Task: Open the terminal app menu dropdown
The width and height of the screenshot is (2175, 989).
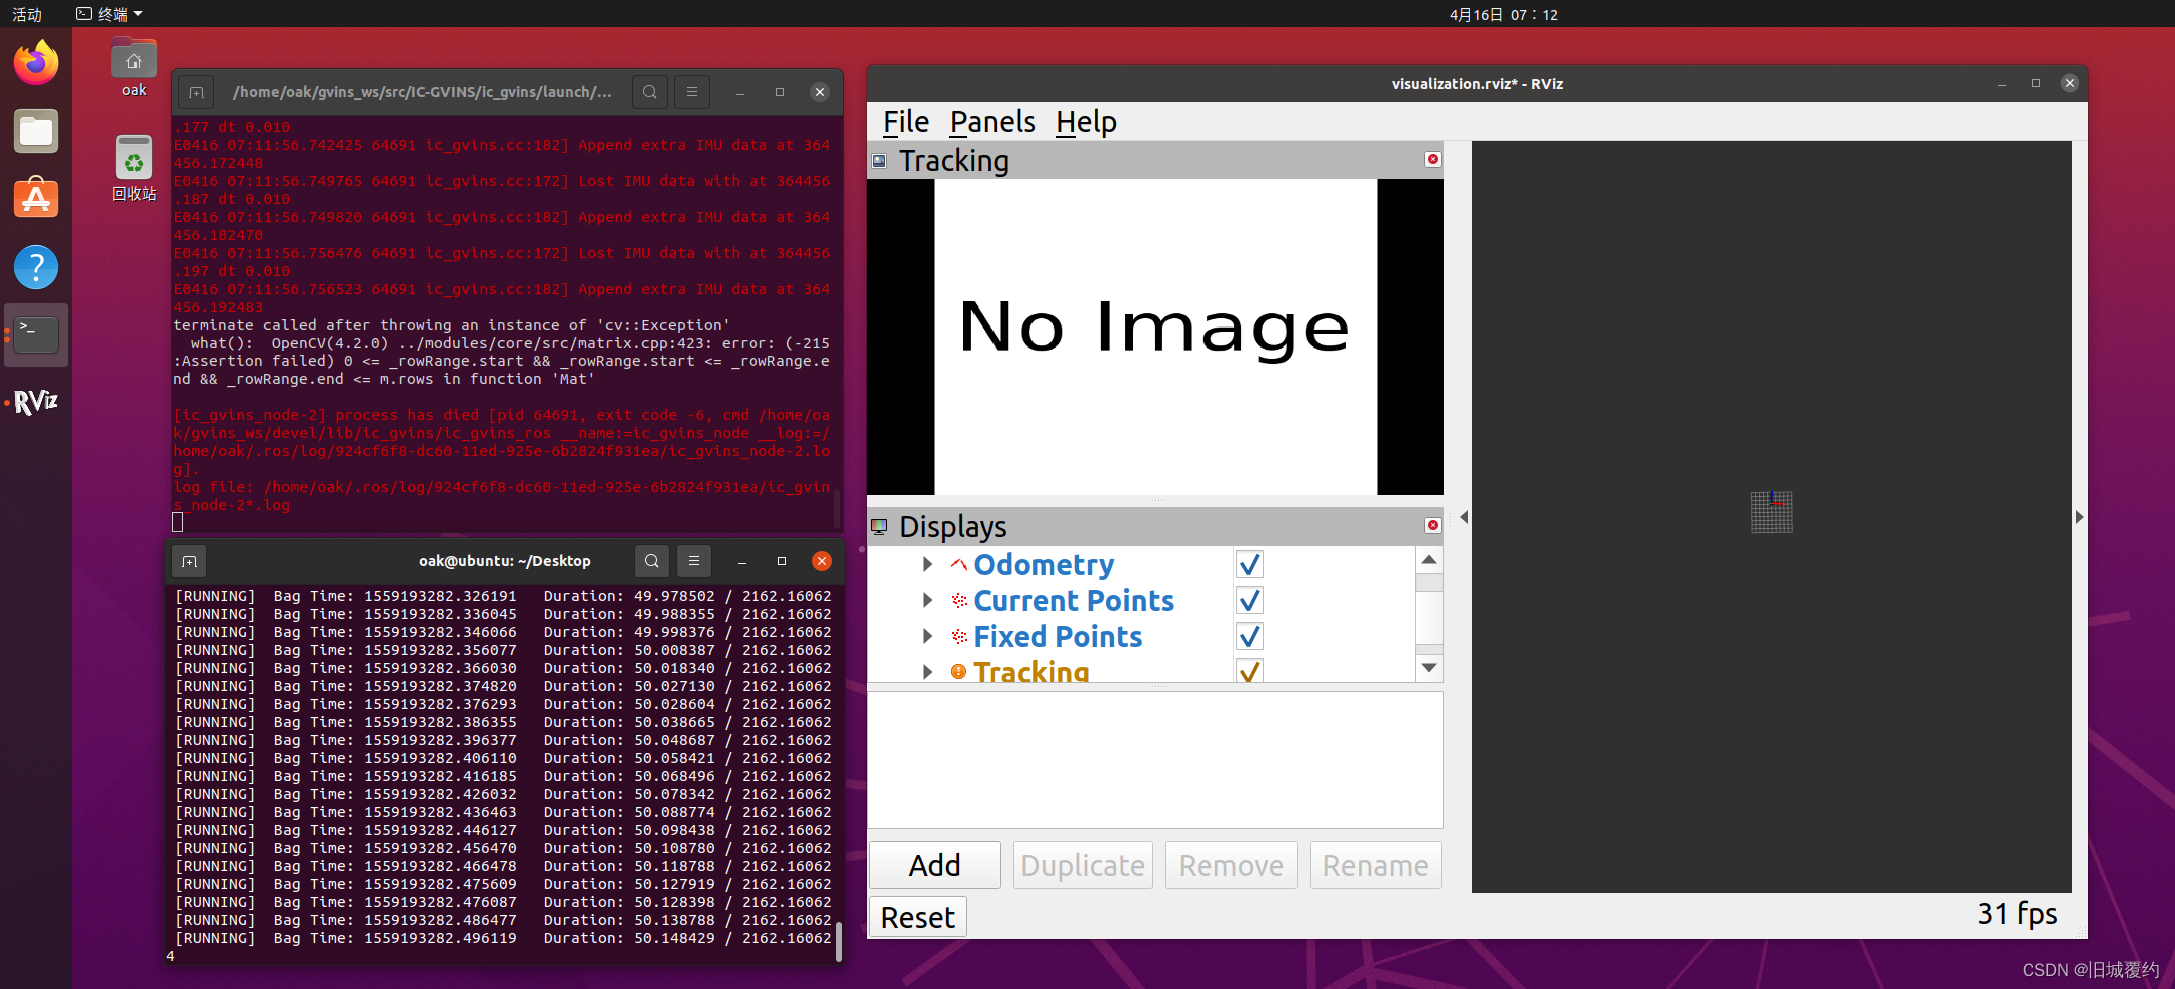Action: coord(110,14)
